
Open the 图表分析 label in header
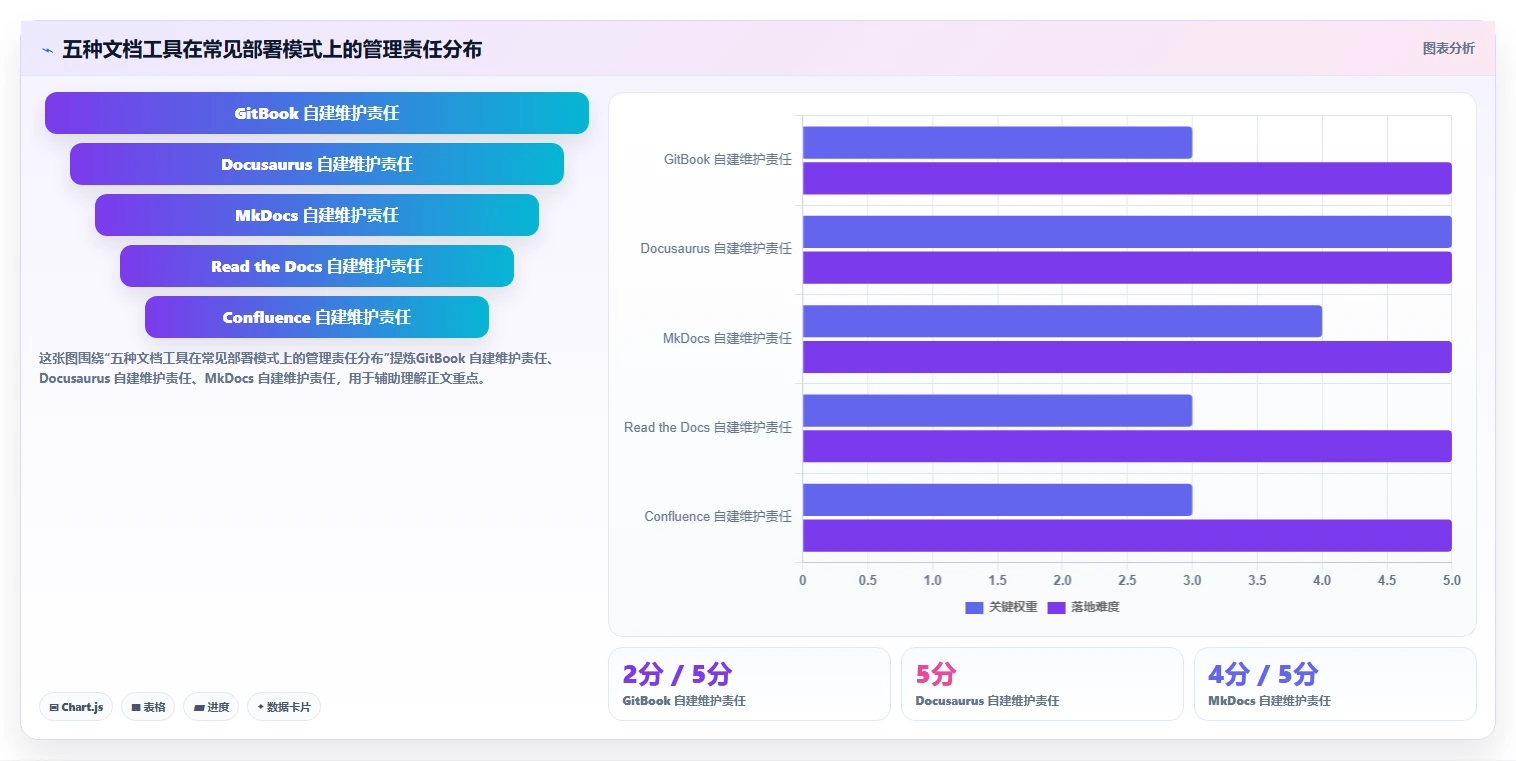(x=1448, y=48)
